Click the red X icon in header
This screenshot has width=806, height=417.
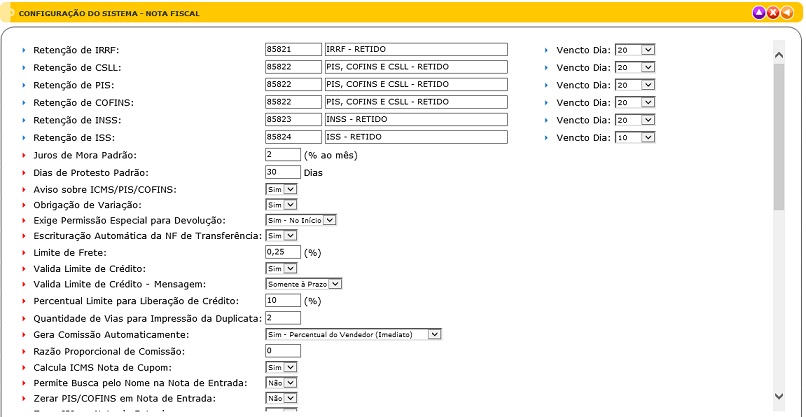tap(773, 12)
